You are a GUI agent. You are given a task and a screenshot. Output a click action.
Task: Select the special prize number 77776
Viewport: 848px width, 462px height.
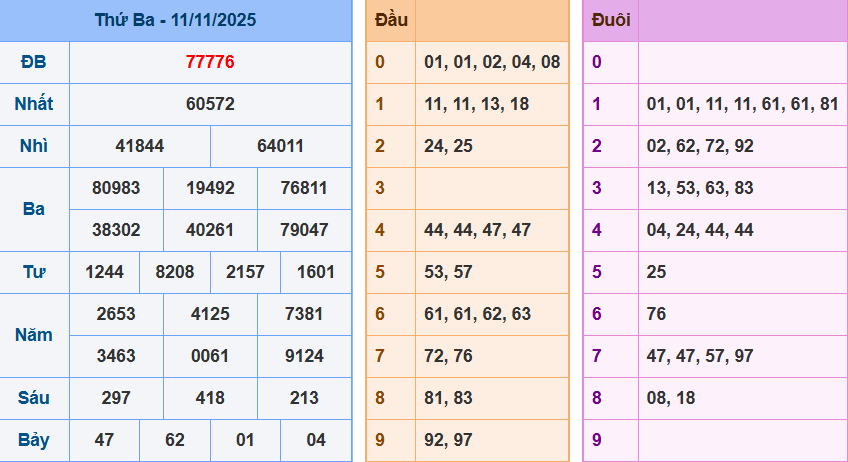pyautogui.click(x=210, y=62)
